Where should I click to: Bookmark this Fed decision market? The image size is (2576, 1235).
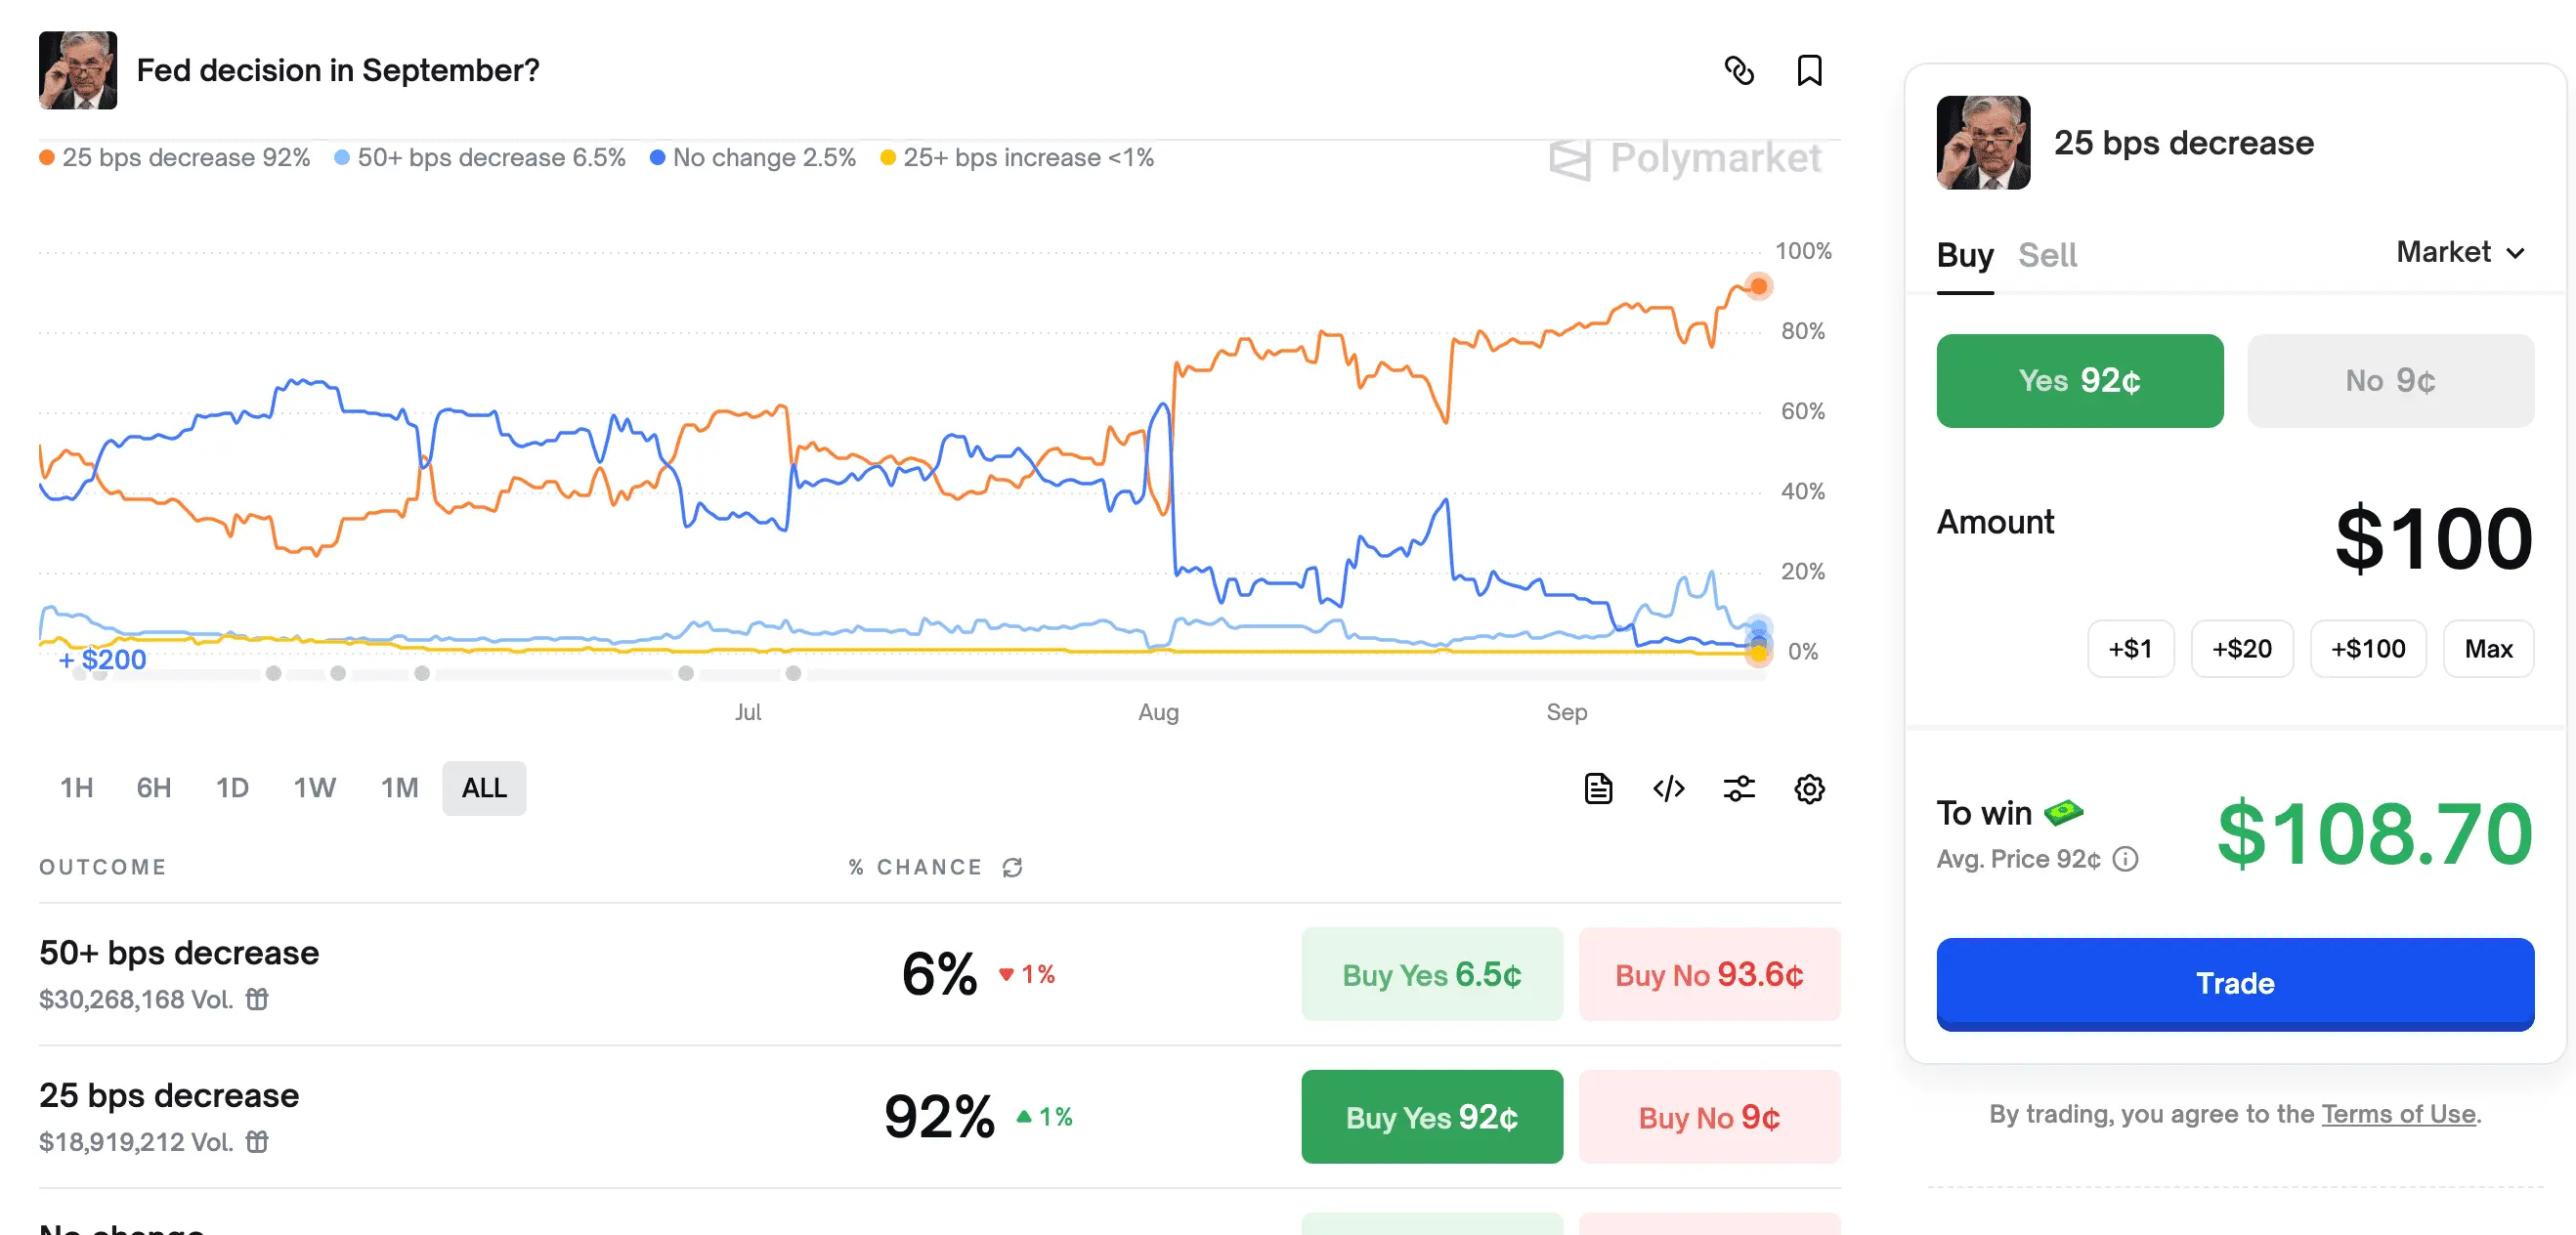[1809, 71]
